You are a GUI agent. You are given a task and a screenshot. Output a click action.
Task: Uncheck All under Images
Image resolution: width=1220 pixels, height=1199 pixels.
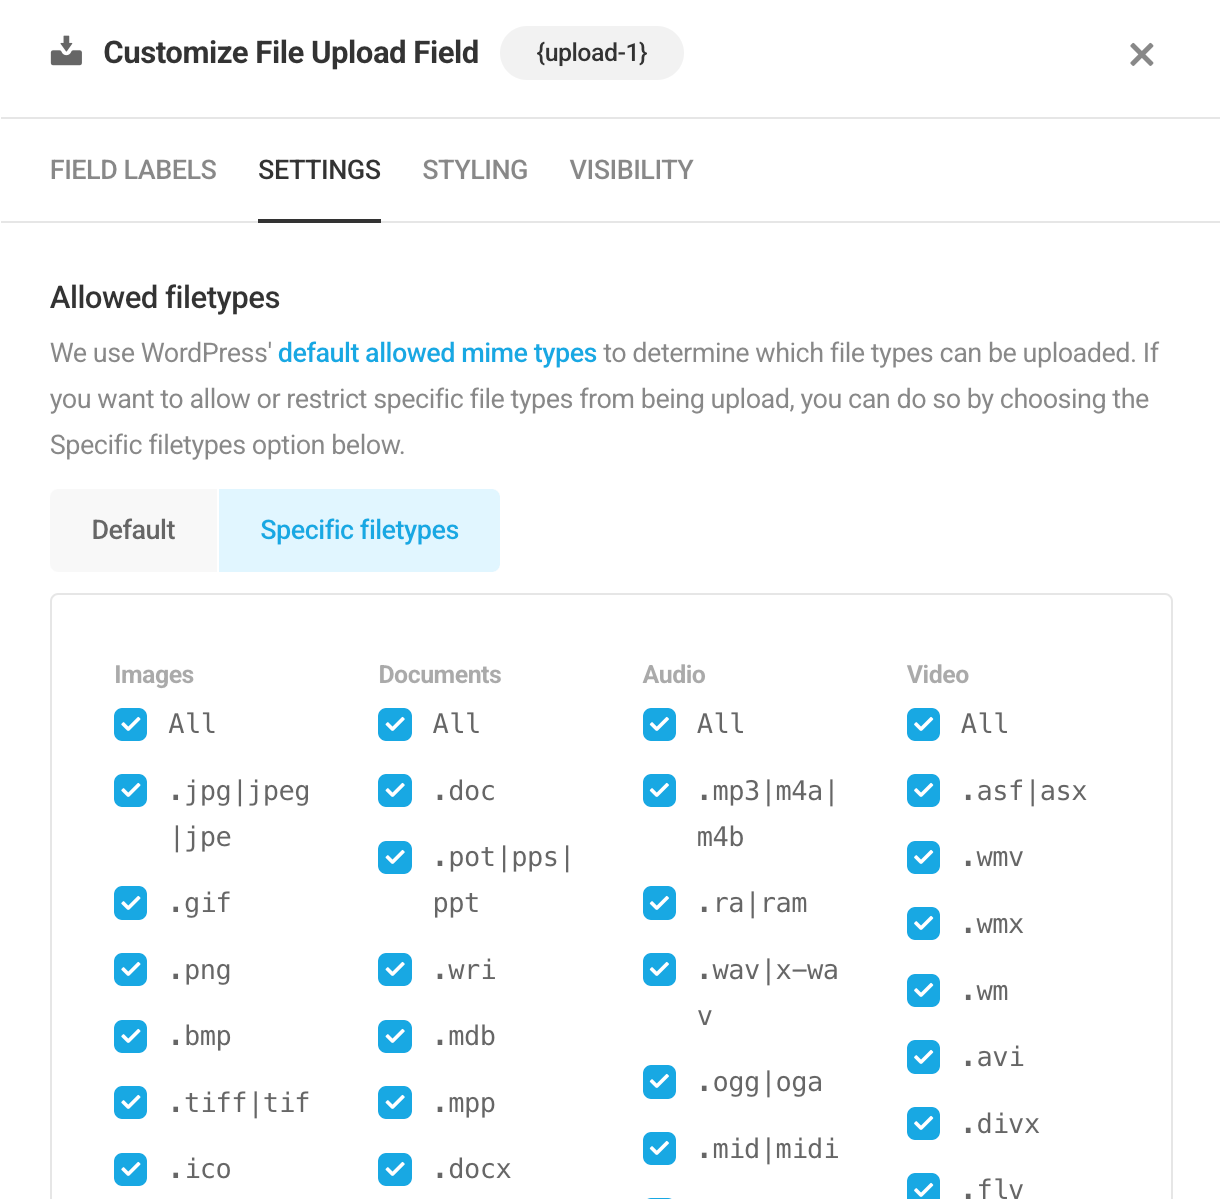click(131, 725)
